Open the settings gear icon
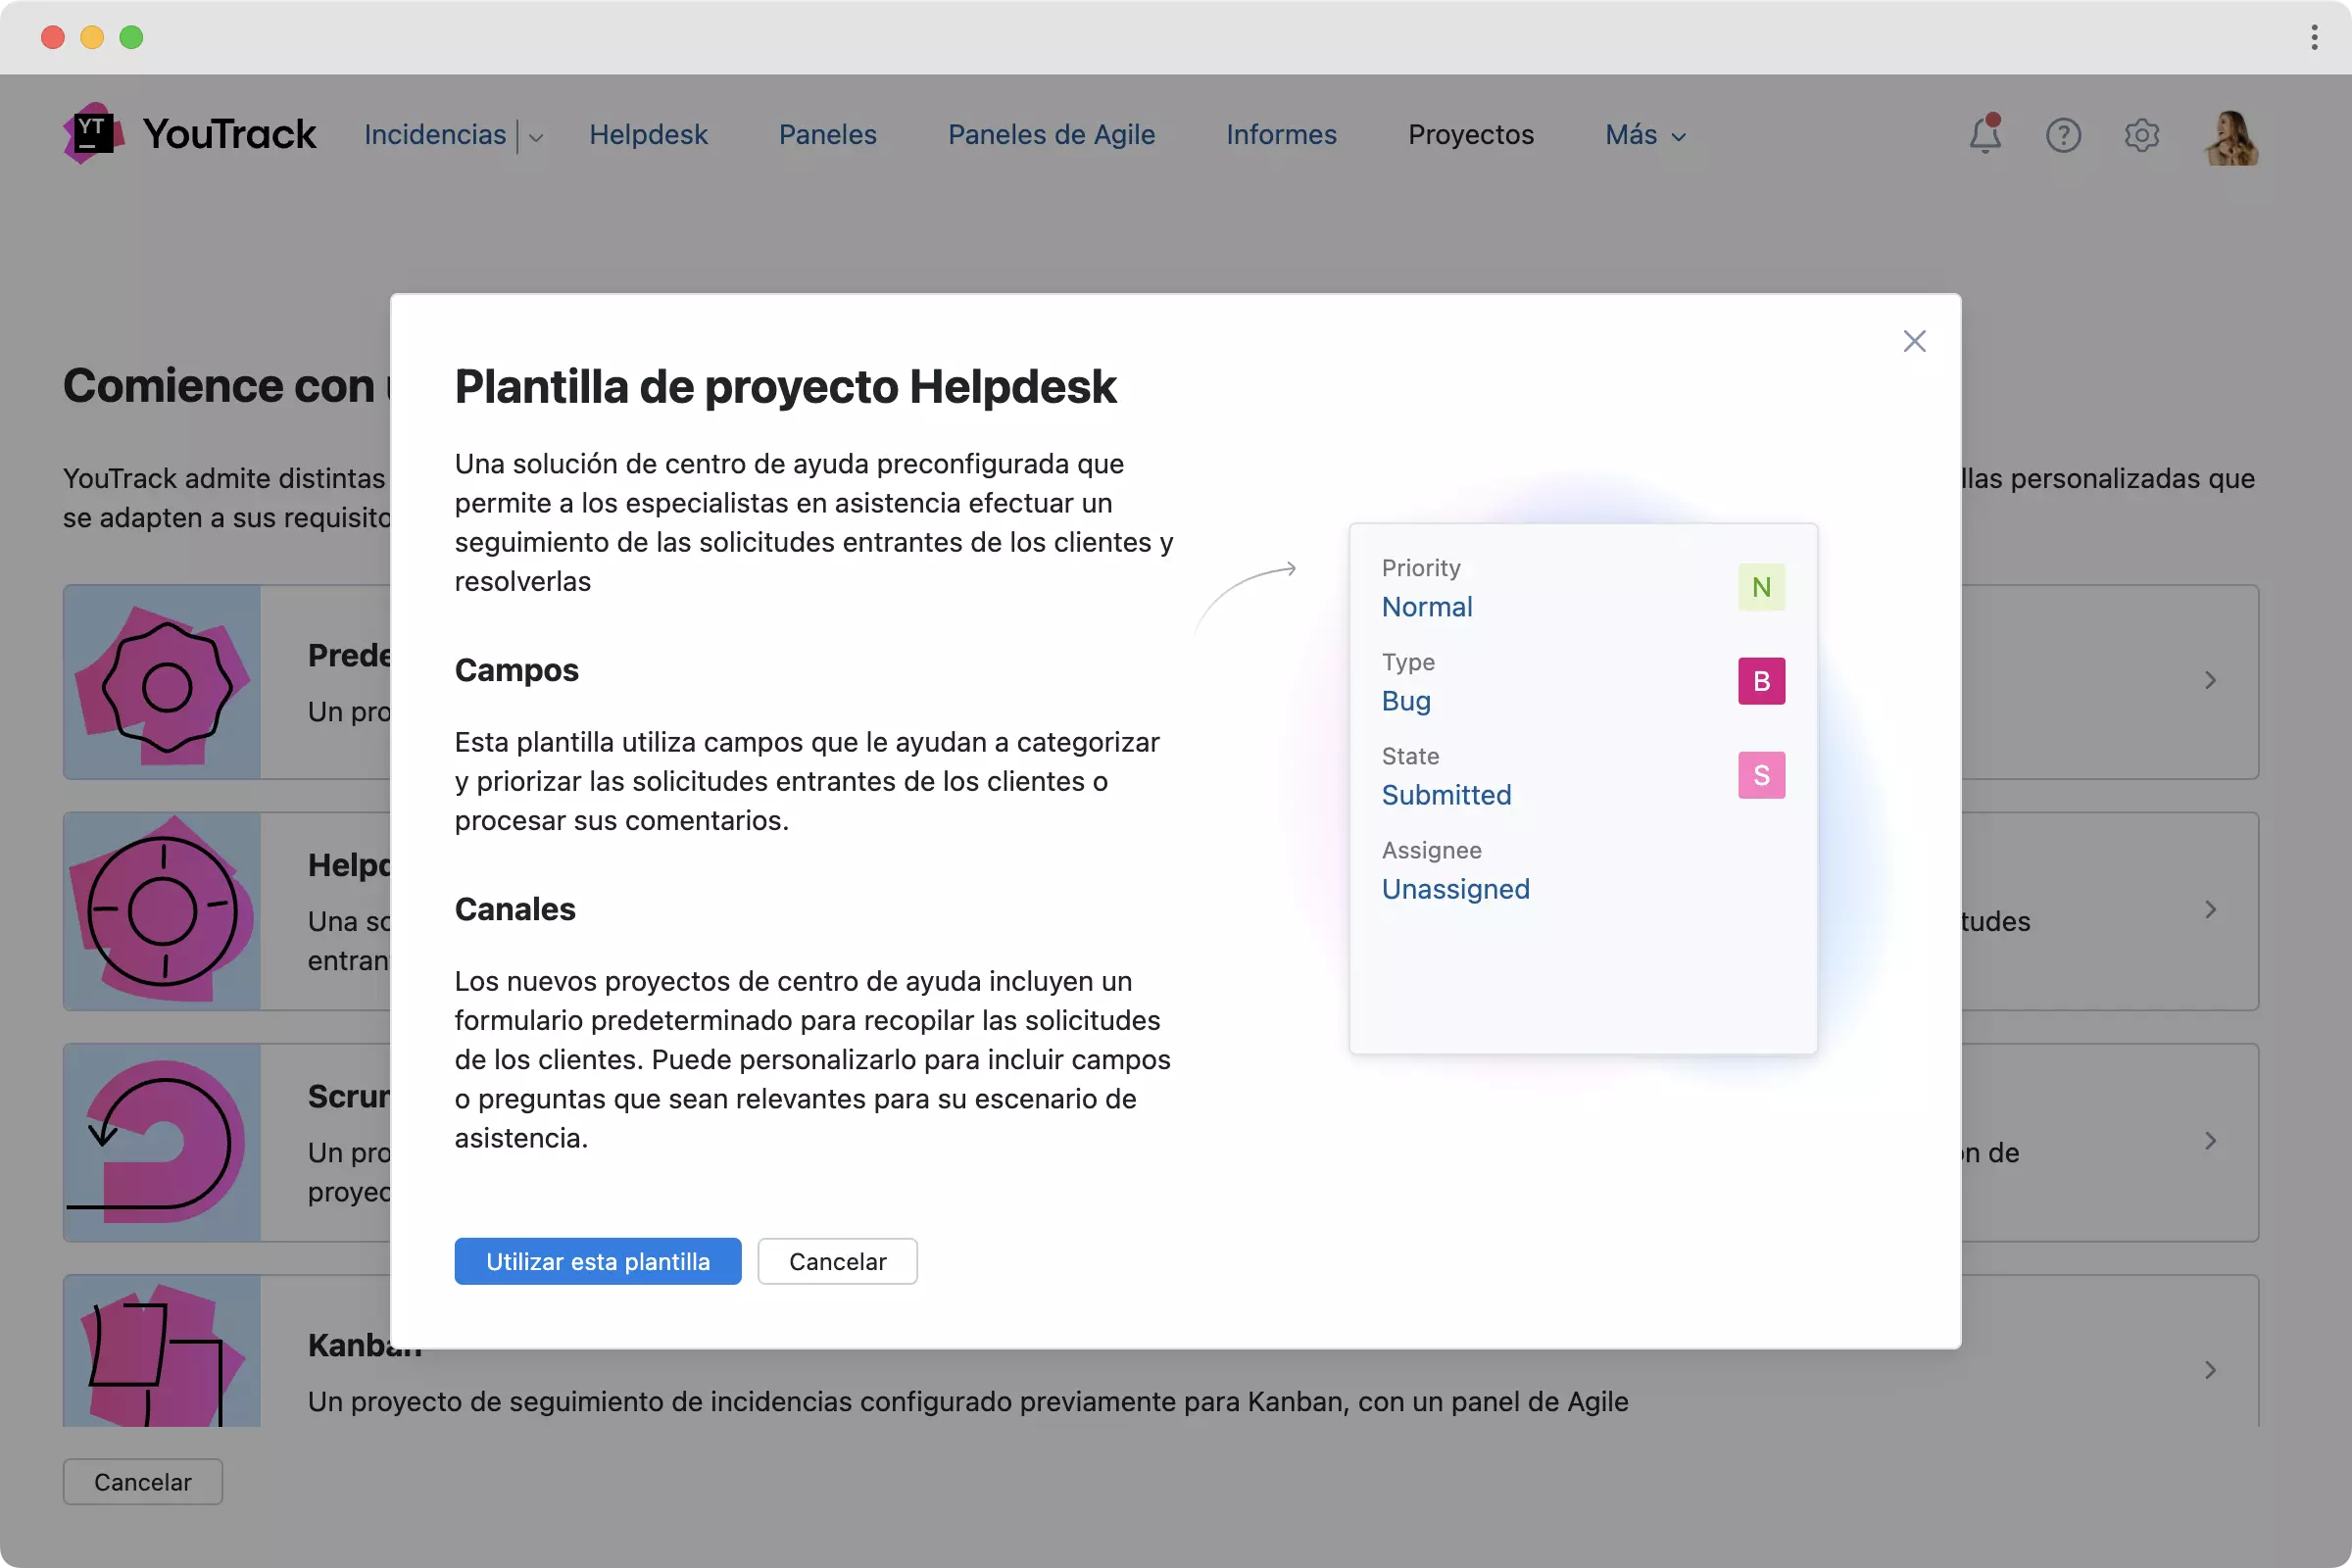 tap(2141, 134)
